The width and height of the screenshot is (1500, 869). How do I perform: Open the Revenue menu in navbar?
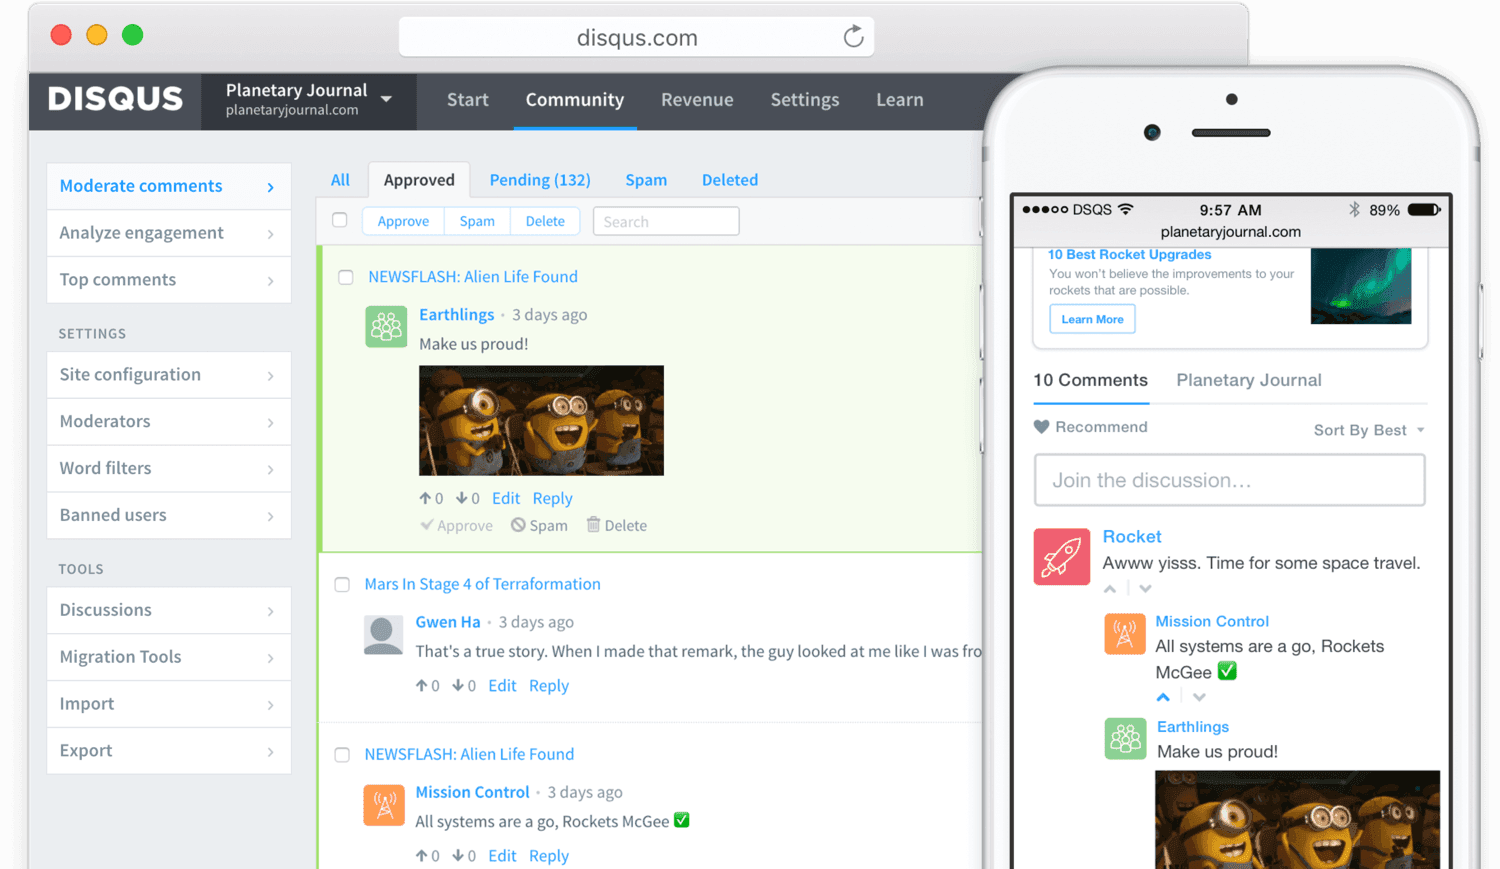tap(697, 100)
